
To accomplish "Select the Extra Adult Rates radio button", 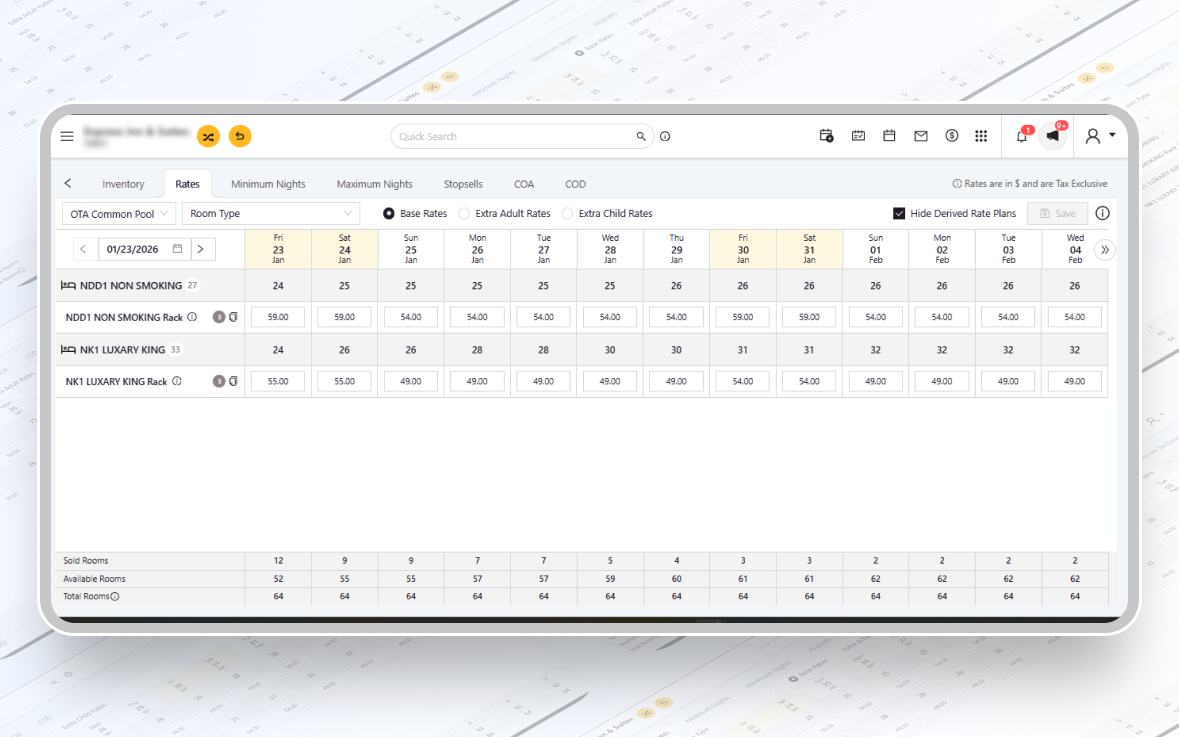I will 464,214.
